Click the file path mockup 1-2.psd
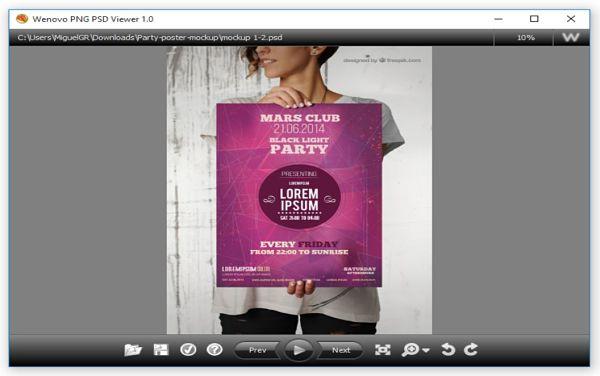 pos(150,37)
